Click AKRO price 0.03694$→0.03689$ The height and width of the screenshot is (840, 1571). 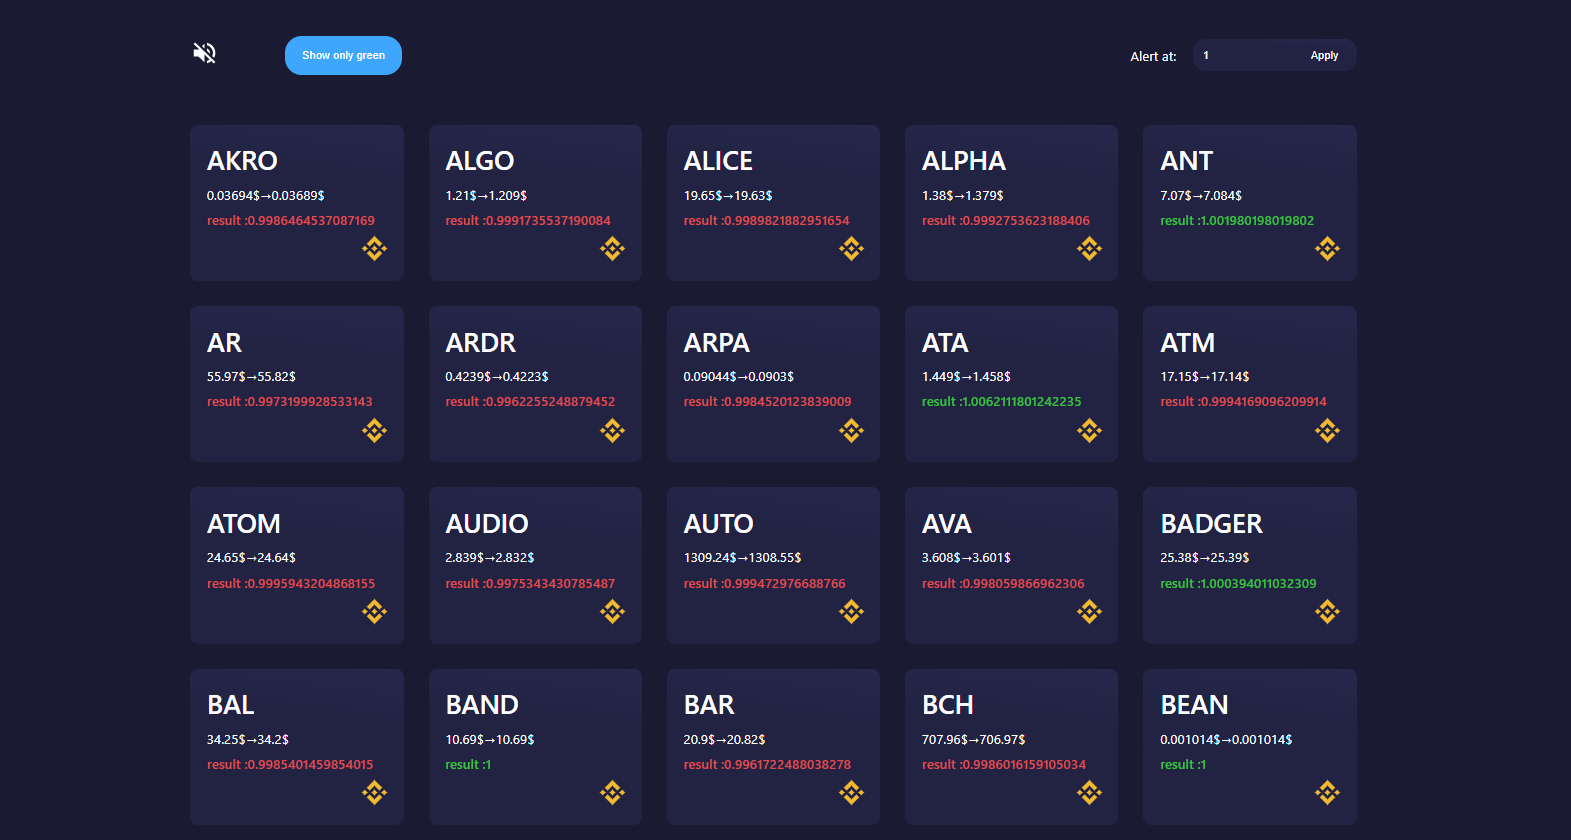pos(265,196)
